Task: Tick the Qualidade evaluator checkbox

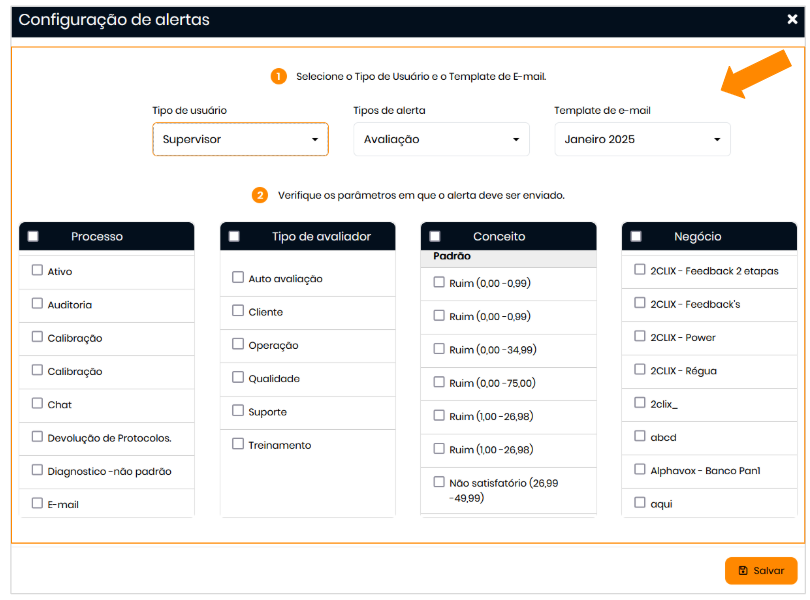Action: click(238, 378)
